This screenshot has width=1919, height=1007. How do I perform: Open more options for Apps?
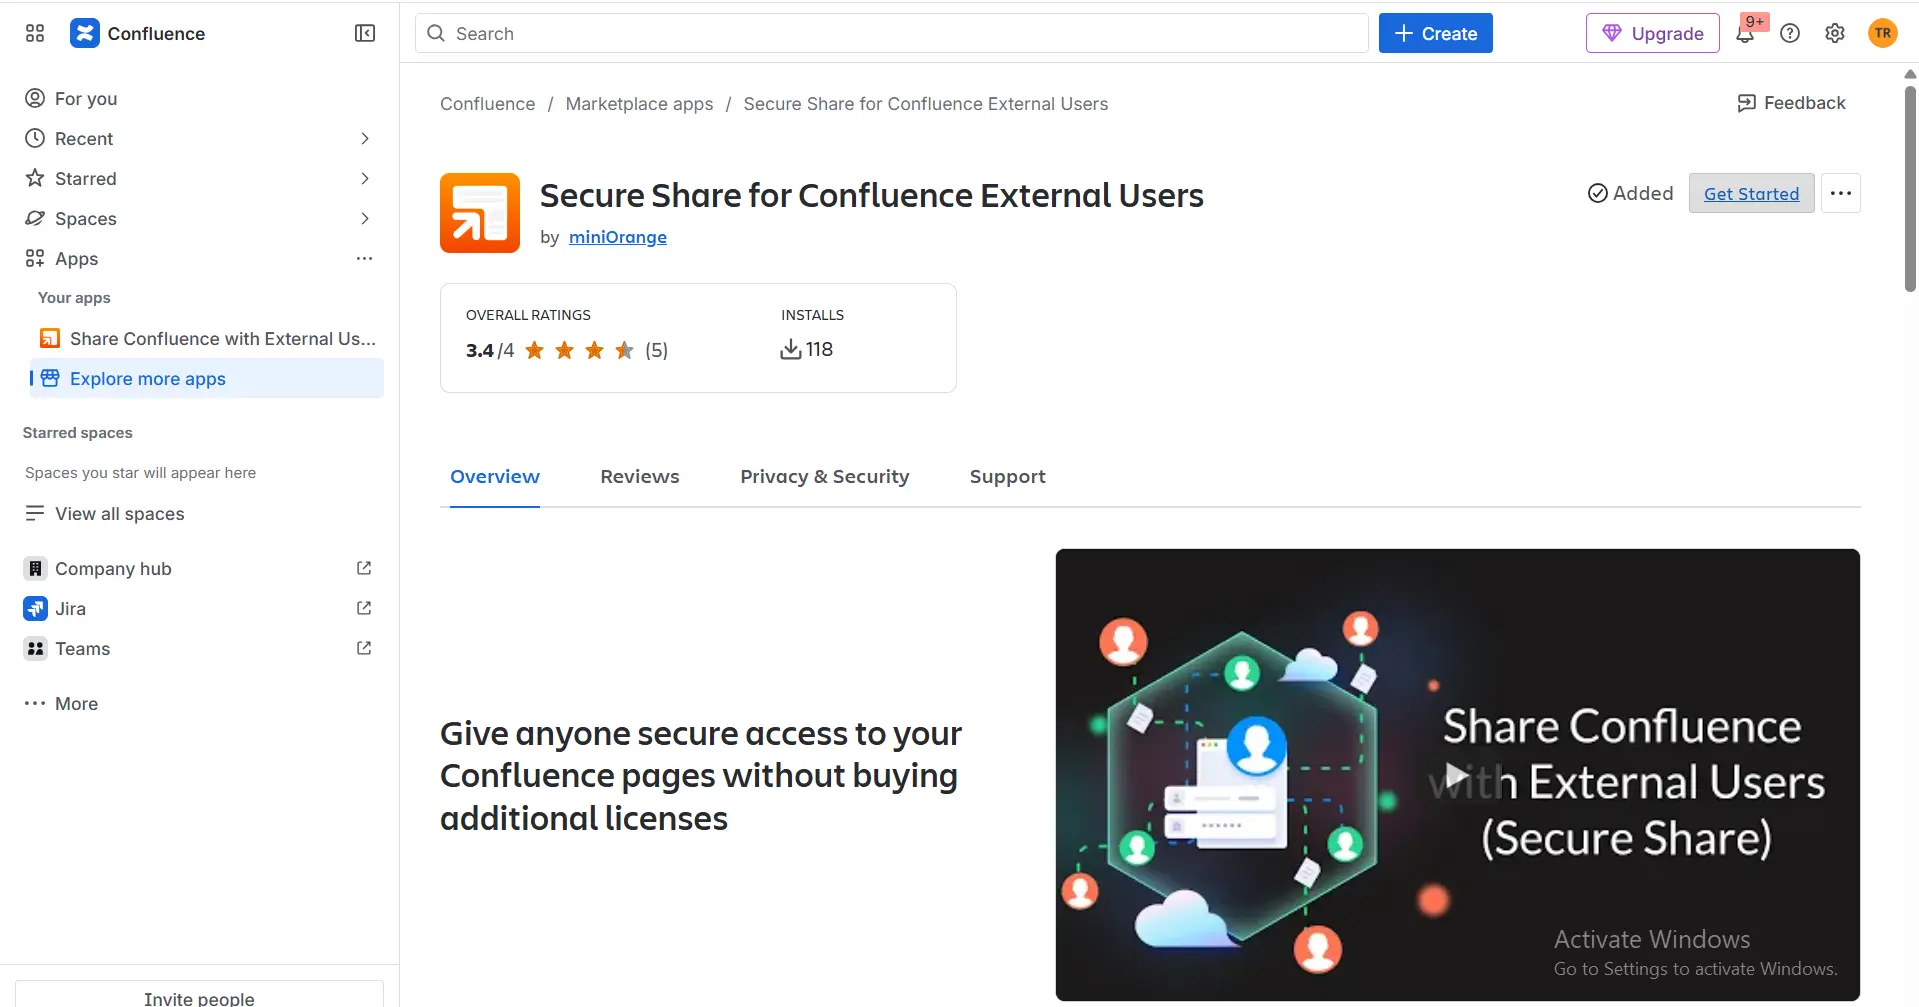point(364,258)
